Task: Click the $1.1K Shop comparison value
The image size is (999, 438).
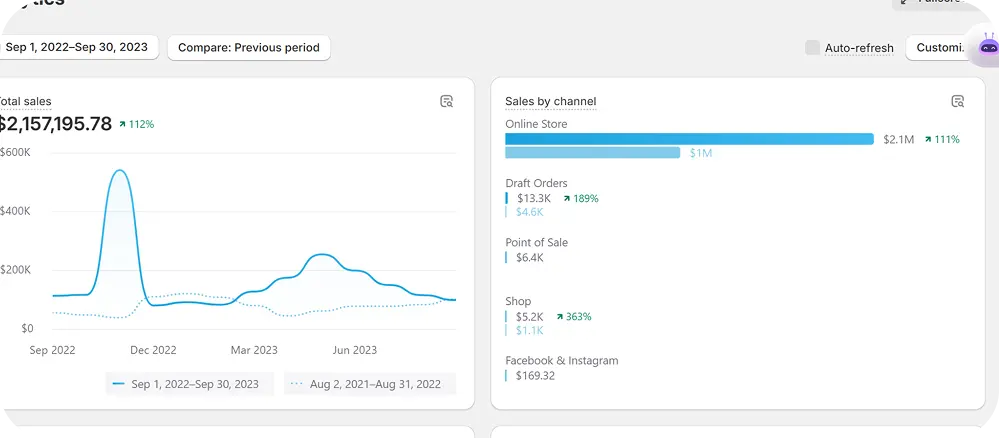Action: point(529,330)
